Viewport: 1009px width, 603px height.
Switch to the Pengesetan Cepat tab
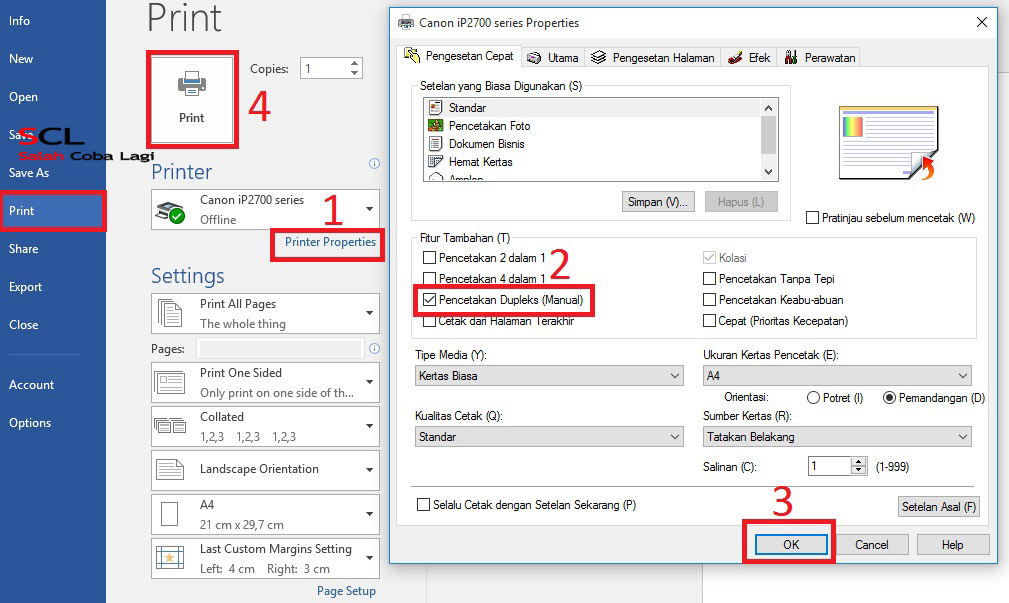459,56
